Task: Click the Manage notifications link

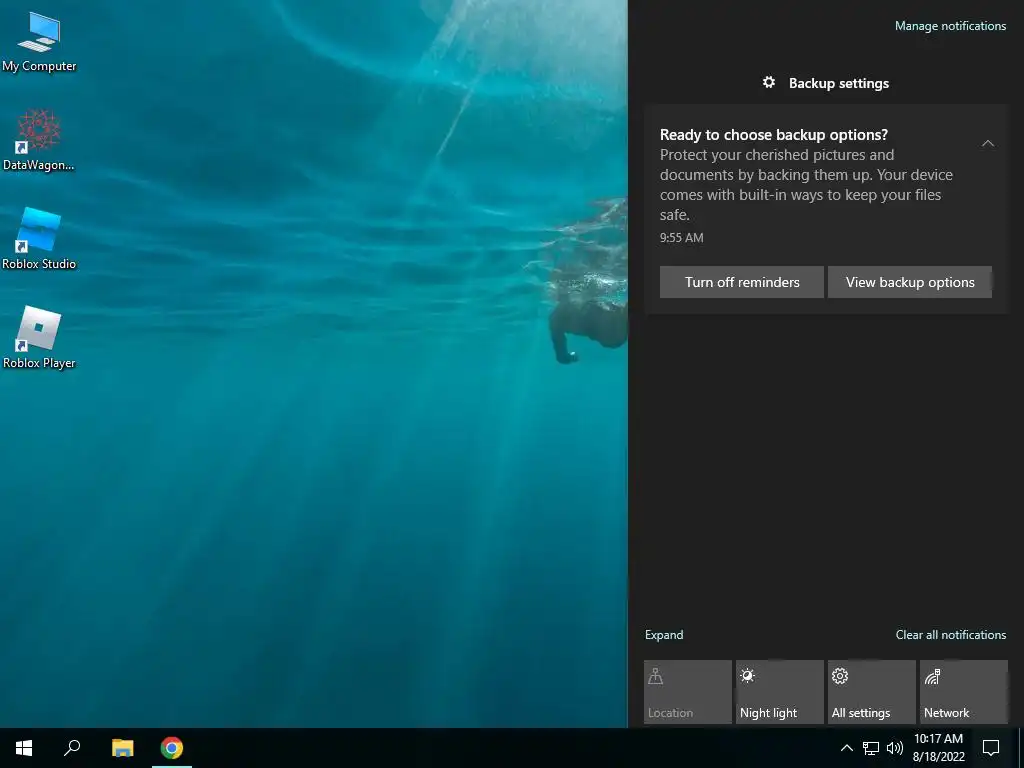Action: click(x=950, y=26)
